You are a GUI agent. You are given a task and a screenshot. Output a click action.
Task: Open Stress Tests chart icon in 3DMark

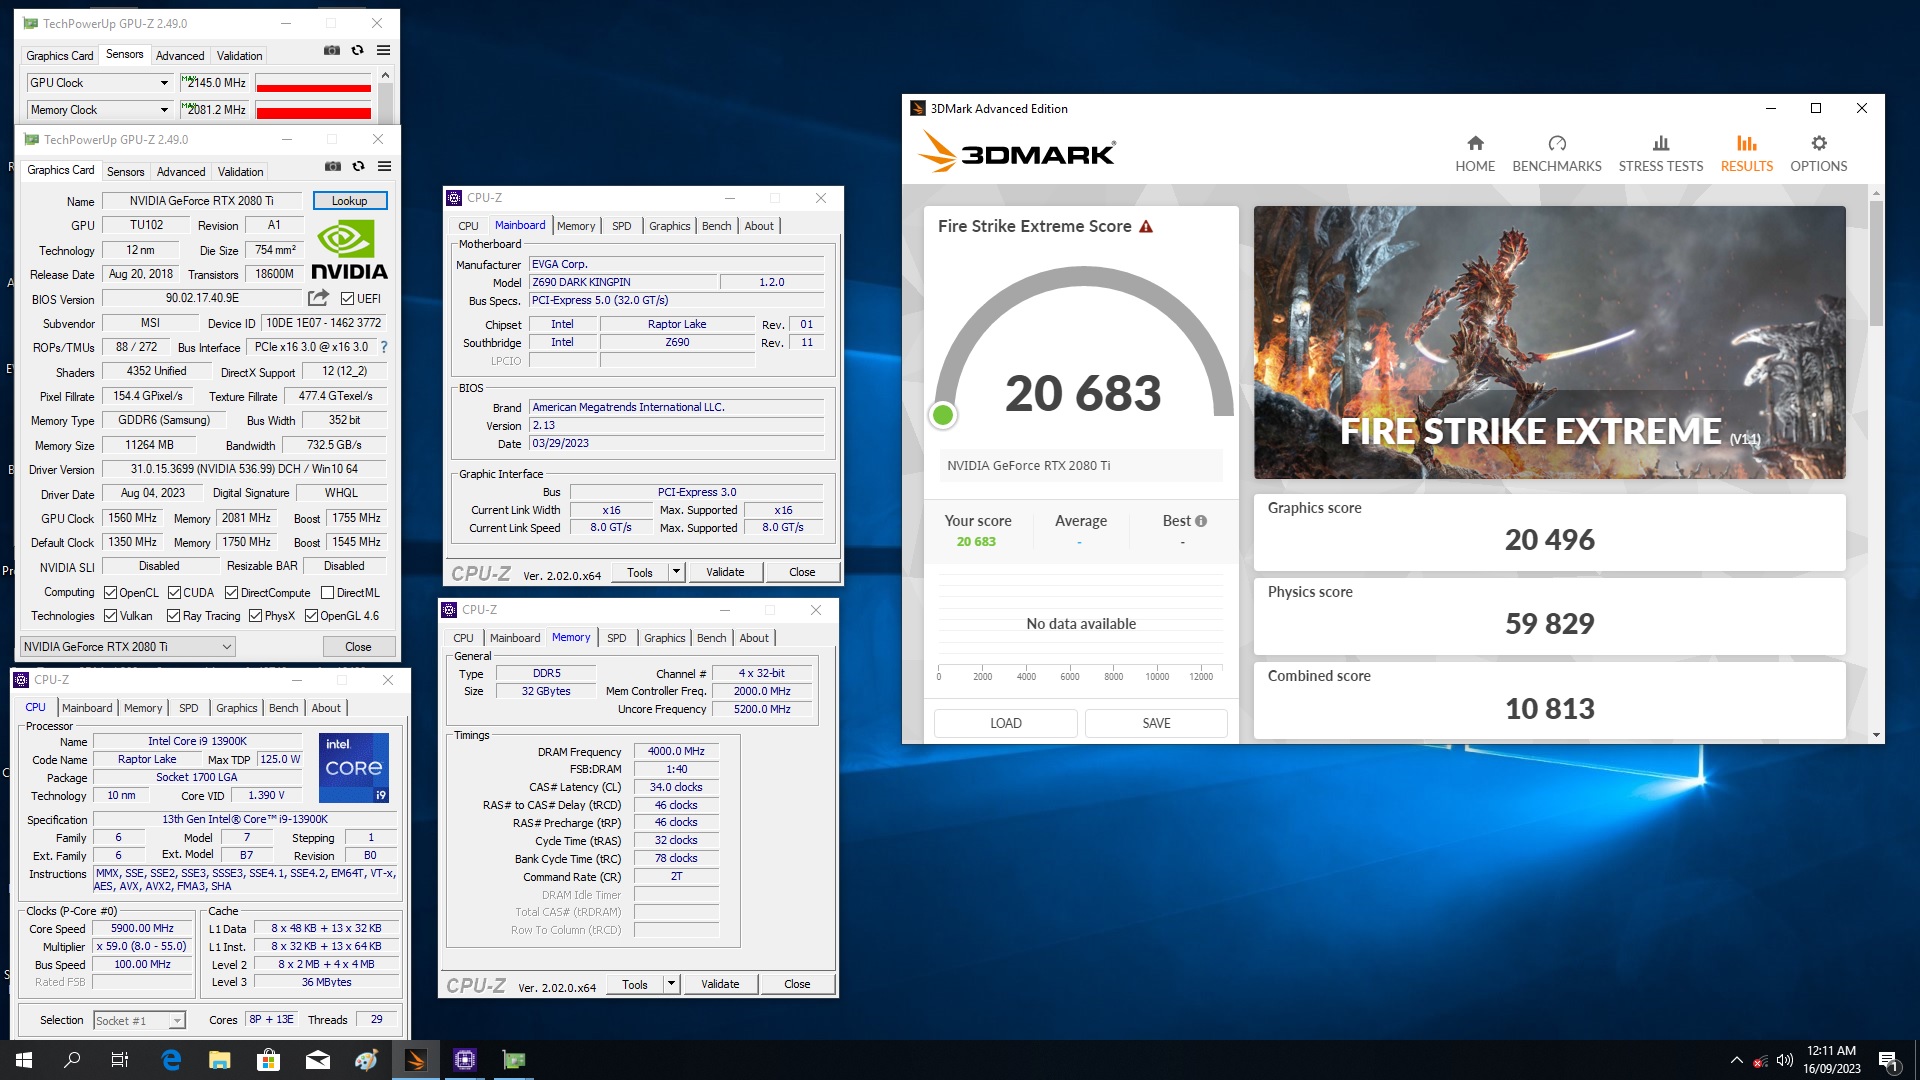1661,143
